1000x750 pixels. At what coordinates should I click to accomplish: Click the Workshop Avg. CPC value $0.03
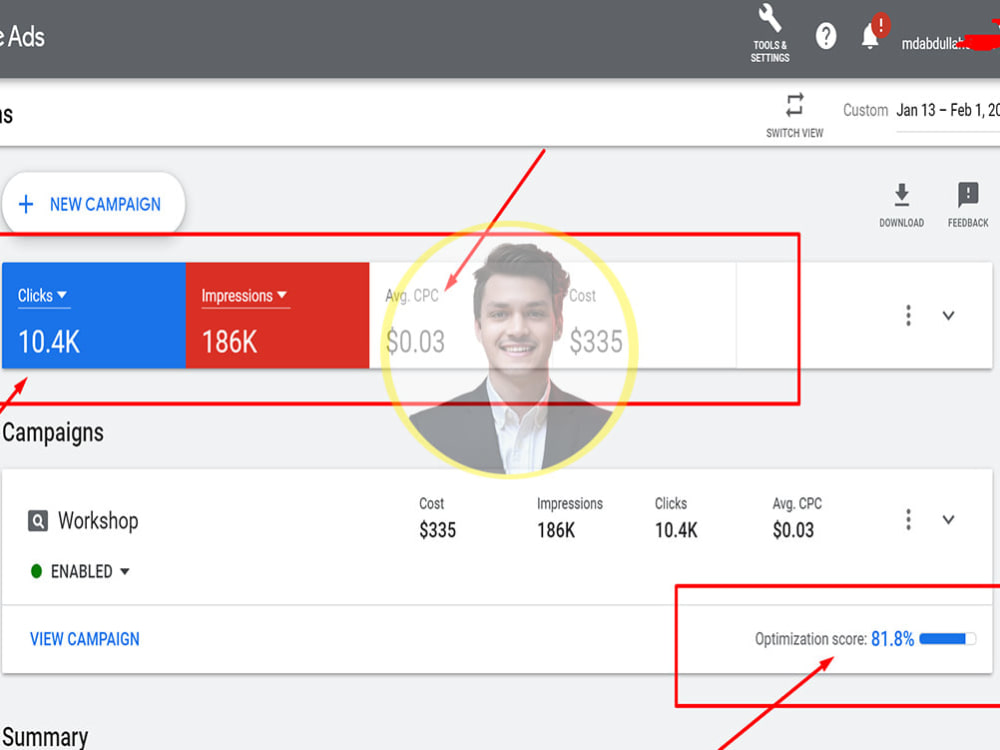pyautogui.click(x=793, y=530)
